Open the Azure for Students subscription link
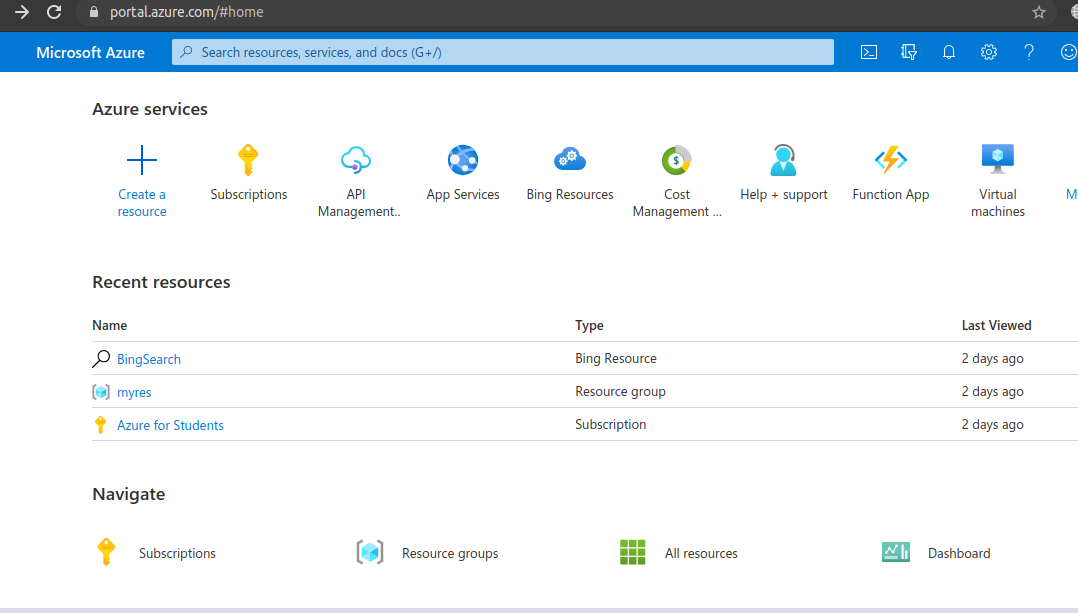The width and height of the screenshot is (1078, 613). (x=170, y=425)
